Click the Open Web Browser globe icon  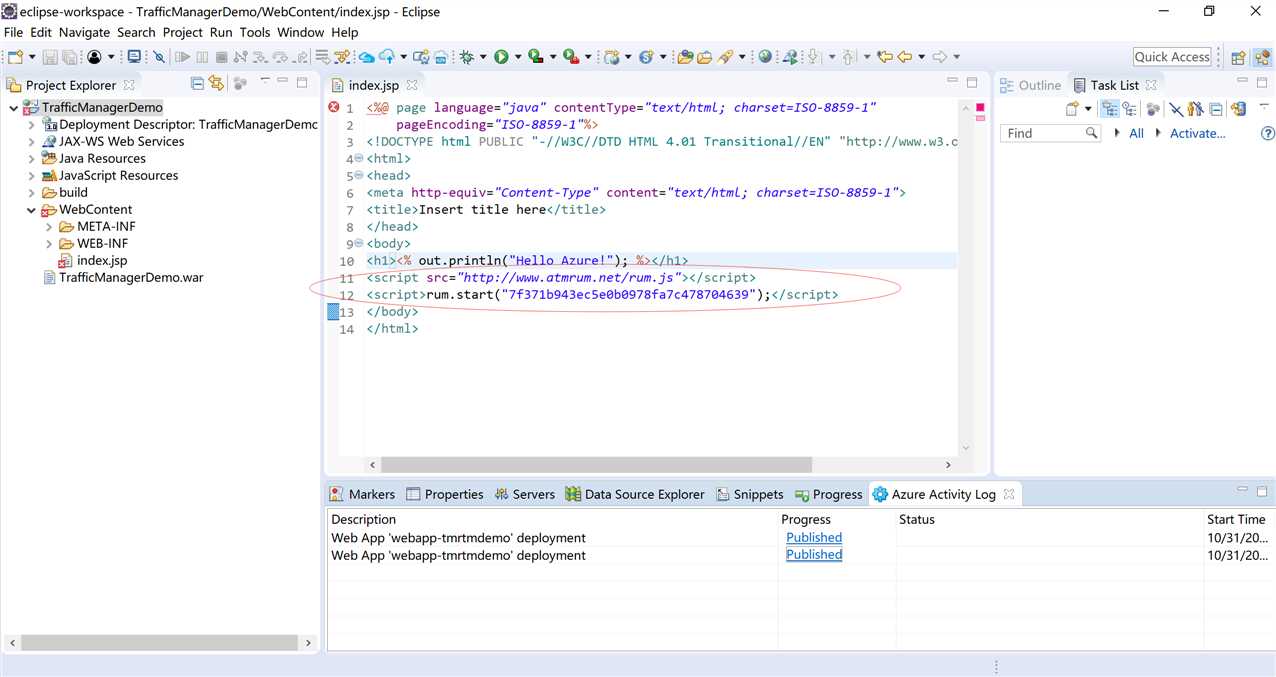point(765,57)
